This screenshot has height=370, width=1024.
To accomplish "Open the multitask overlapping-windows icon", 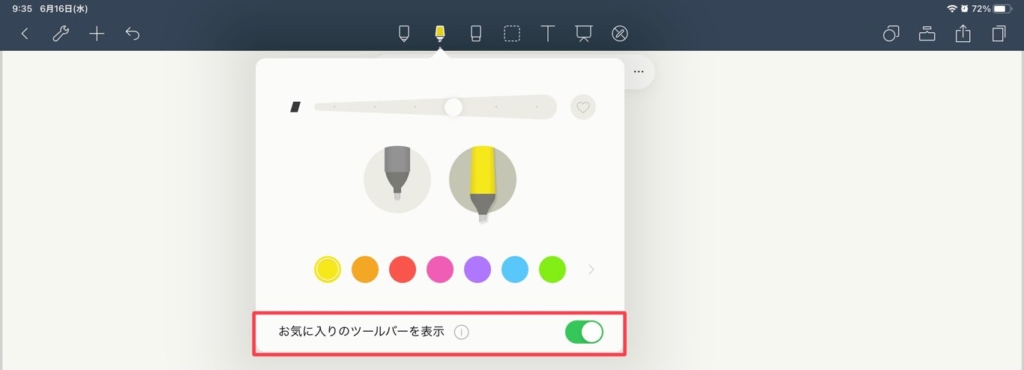I will pos(891,34).
